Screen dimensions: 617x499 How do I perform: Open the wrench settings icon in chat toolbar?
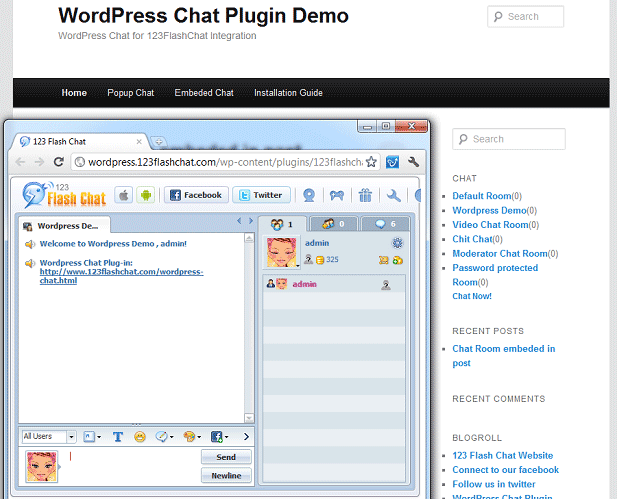tap(393, 195)
